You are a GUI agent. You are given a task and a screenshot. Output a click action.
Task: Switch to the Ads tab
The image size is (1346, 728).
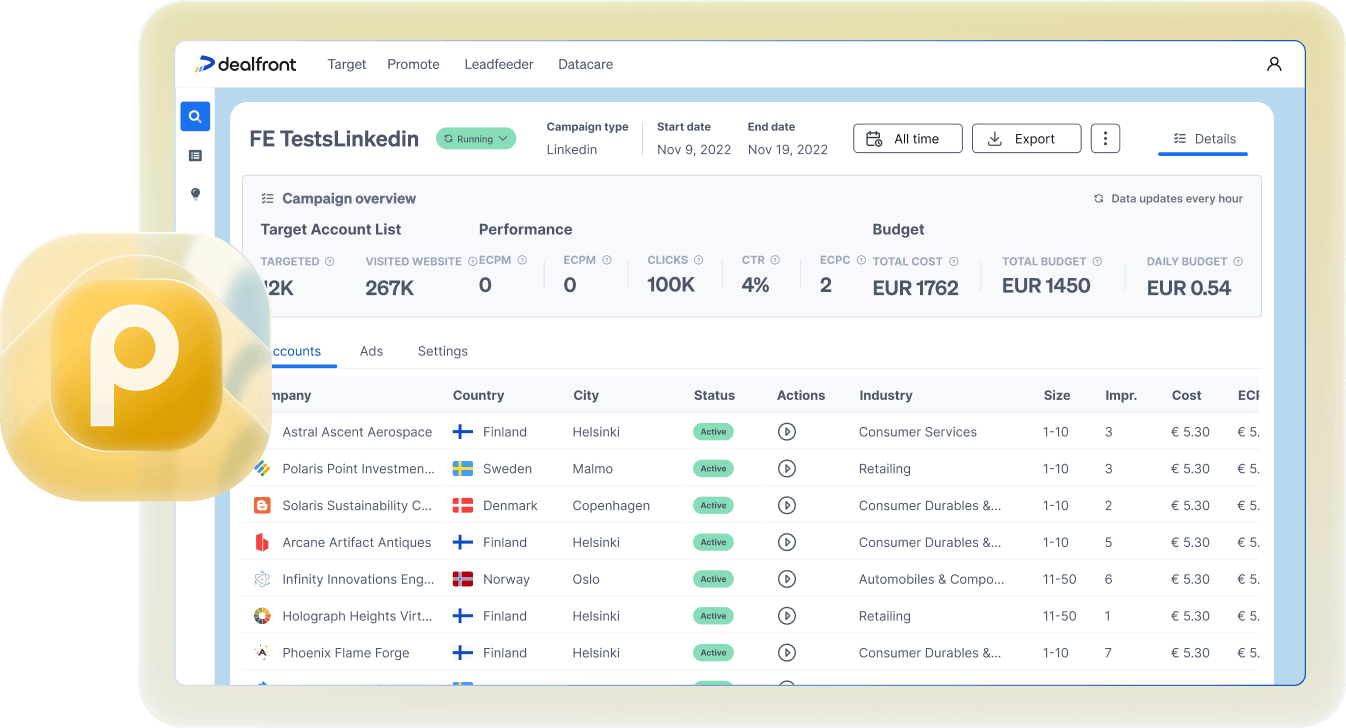coord(372,351)
